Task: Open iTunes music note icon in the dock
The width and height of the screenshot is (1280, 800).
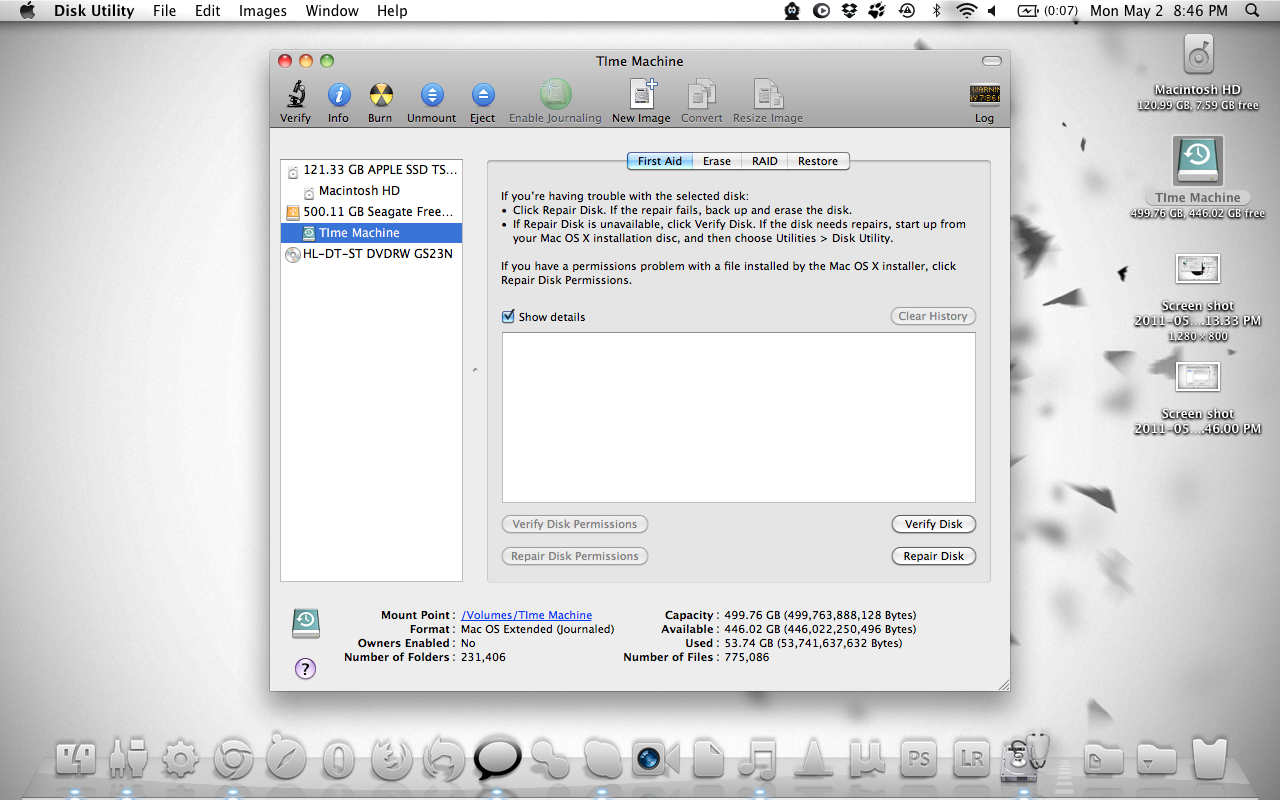Action: [759, 759]
